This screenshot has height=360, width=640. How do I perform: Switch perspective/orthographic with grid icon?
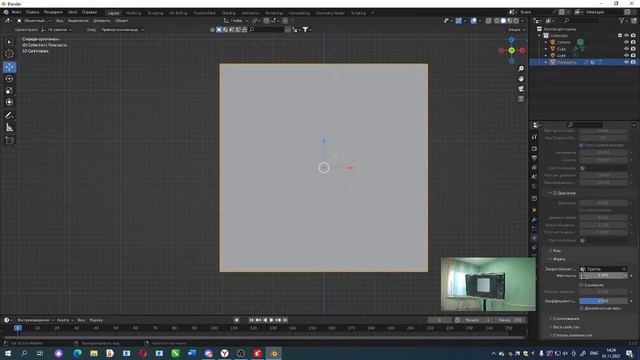(x=521, y=99)
